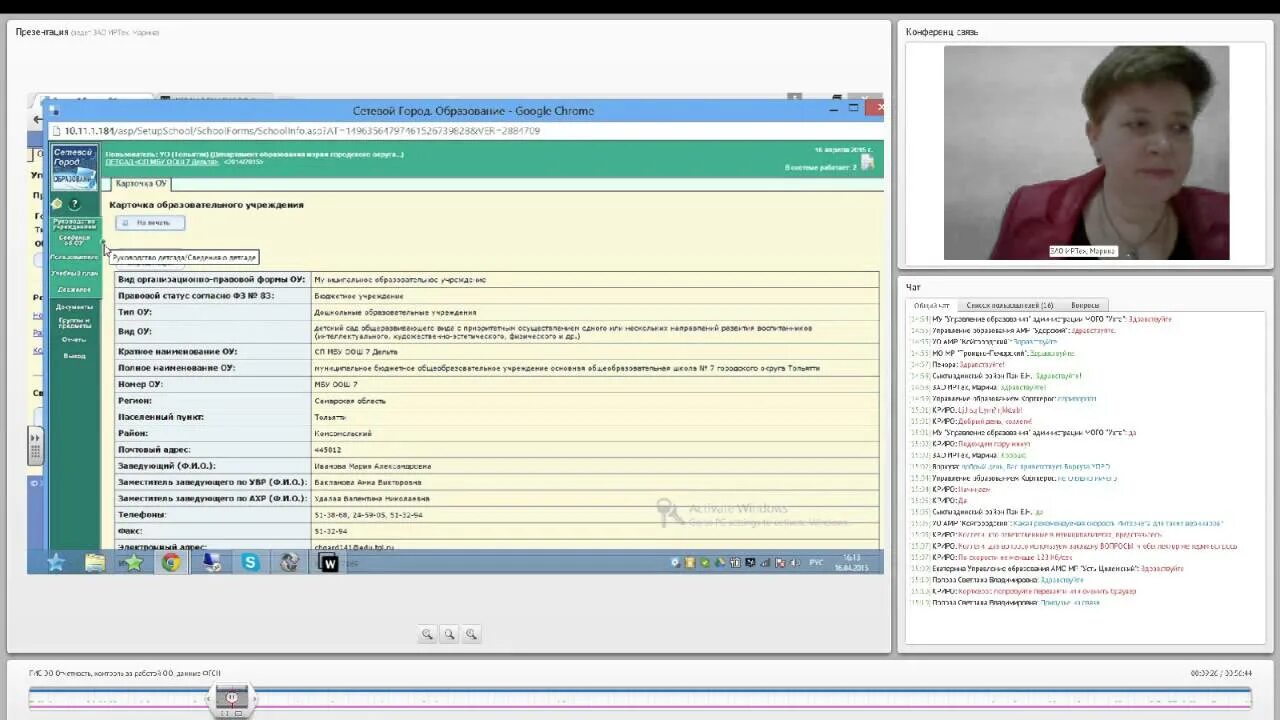Screen dimensions: 1280x720
Task: Click the middle magnifier zoom icon
Action: click(449, 634)
